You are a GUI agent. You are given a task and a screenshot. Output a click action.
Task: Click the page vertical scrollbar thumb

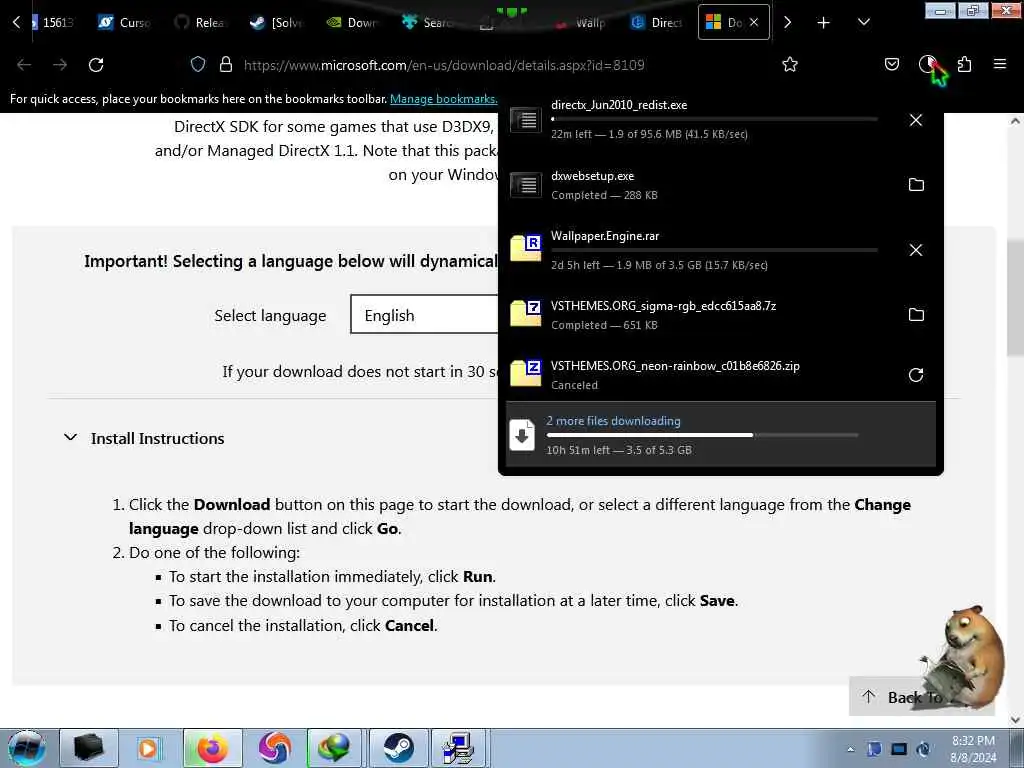click(x=1015, y=298)
